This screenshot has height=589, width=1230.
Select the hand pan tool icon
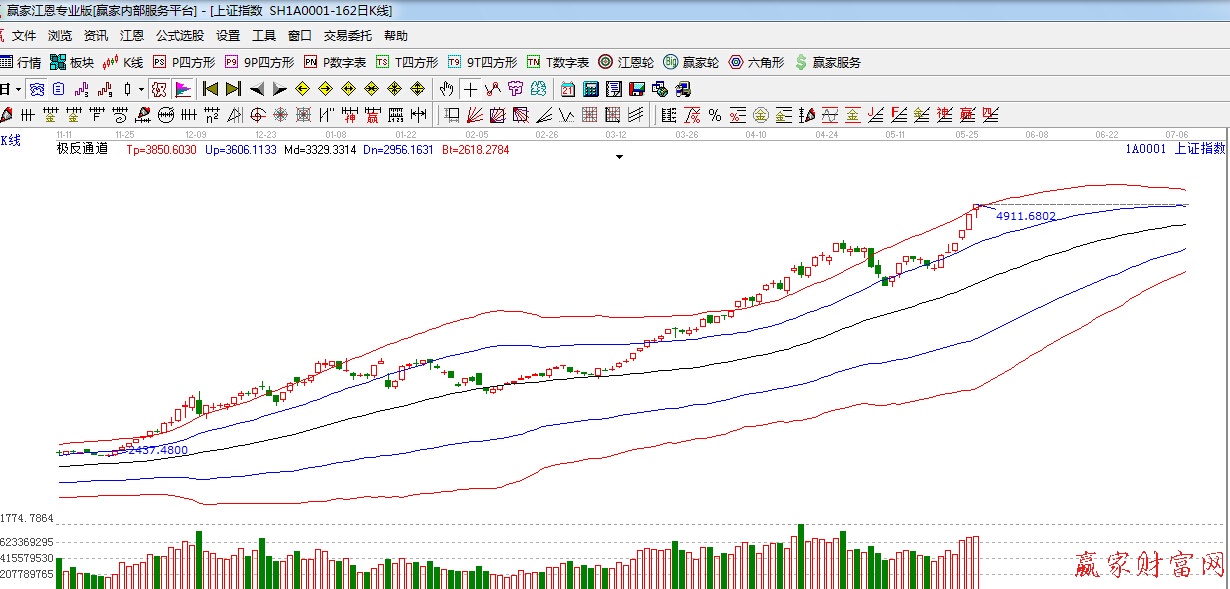(x=447, y=89)
